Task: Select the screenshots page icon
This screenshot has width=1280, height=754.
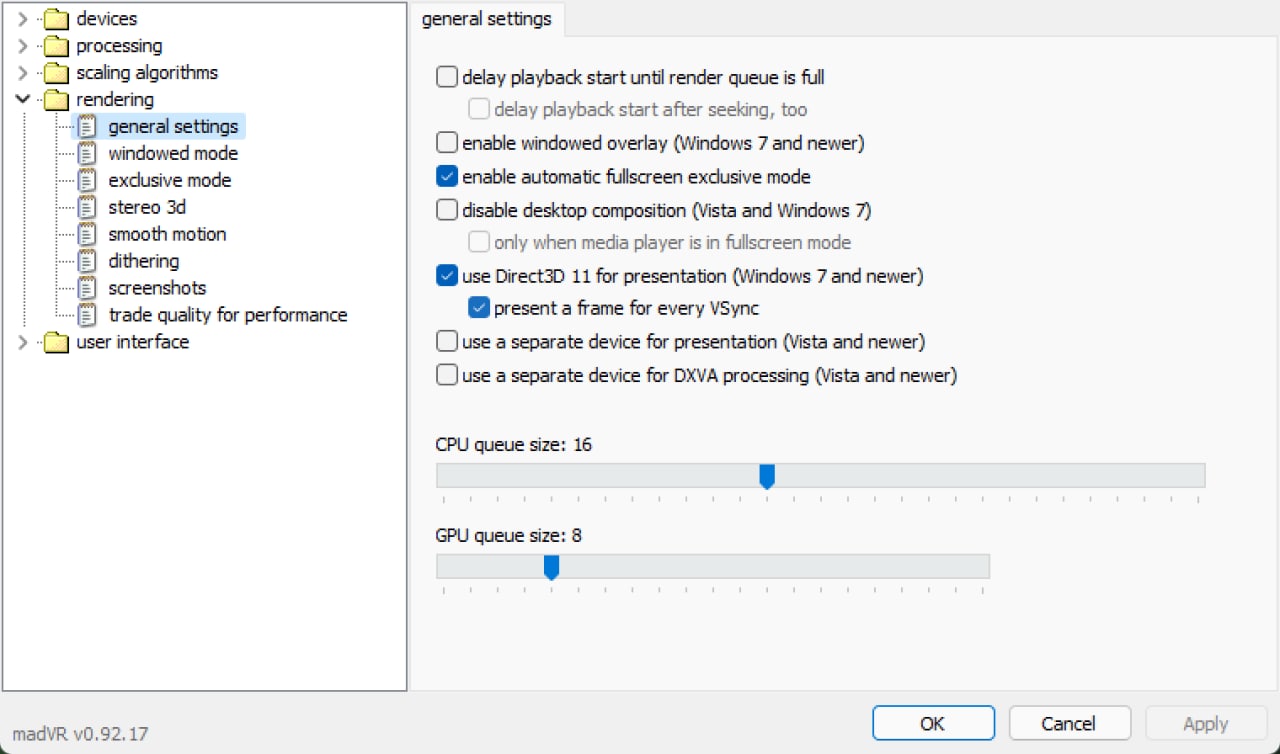Action: pos(87,288)
